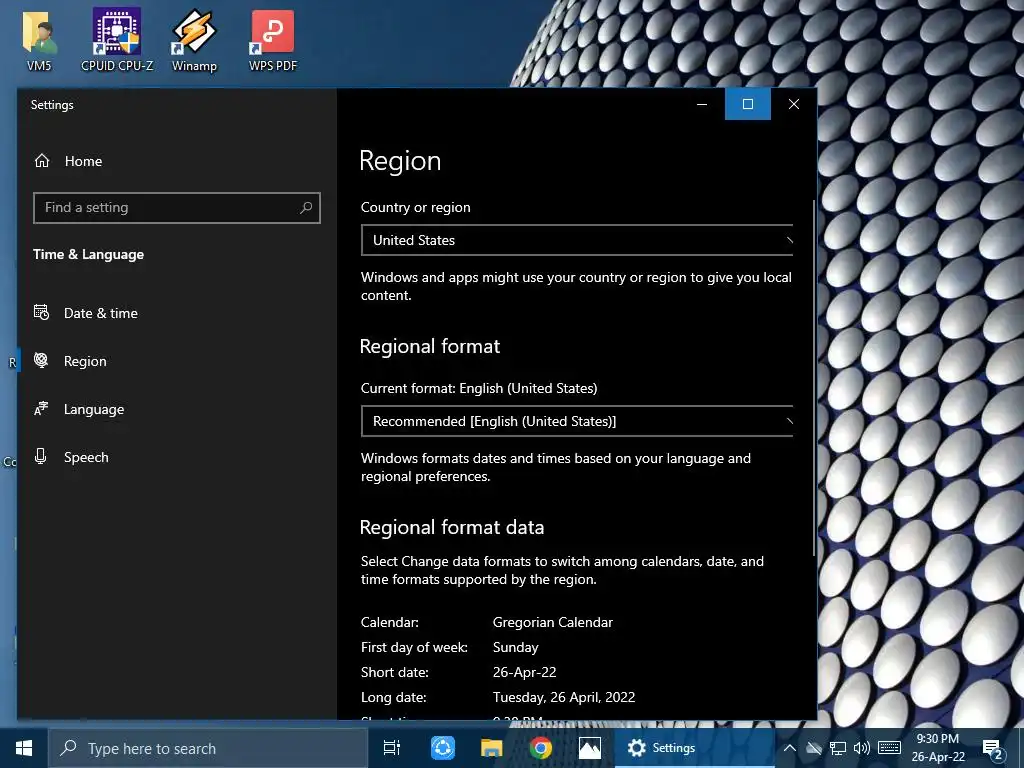1024x768 pixels.
Task: Open the notification action center
Action: [993, 749]
